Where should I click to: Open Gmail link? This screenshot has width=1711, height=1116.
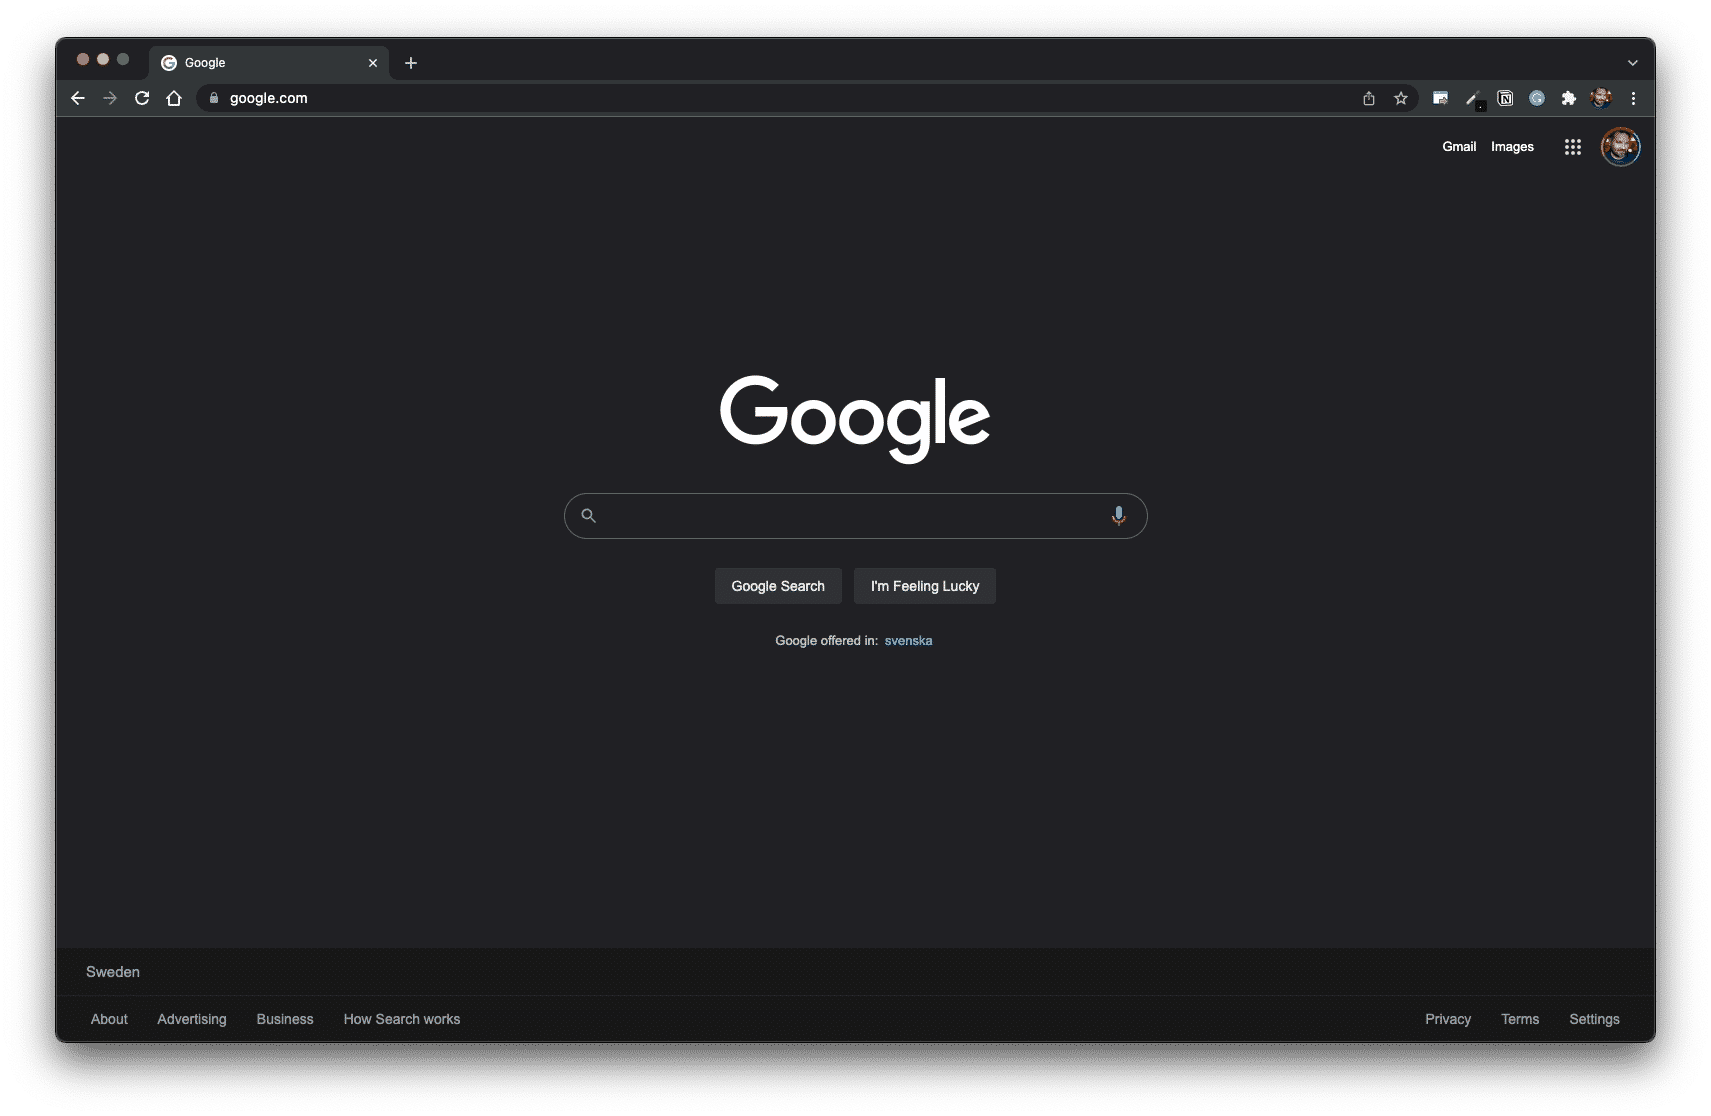point(1459,147)
